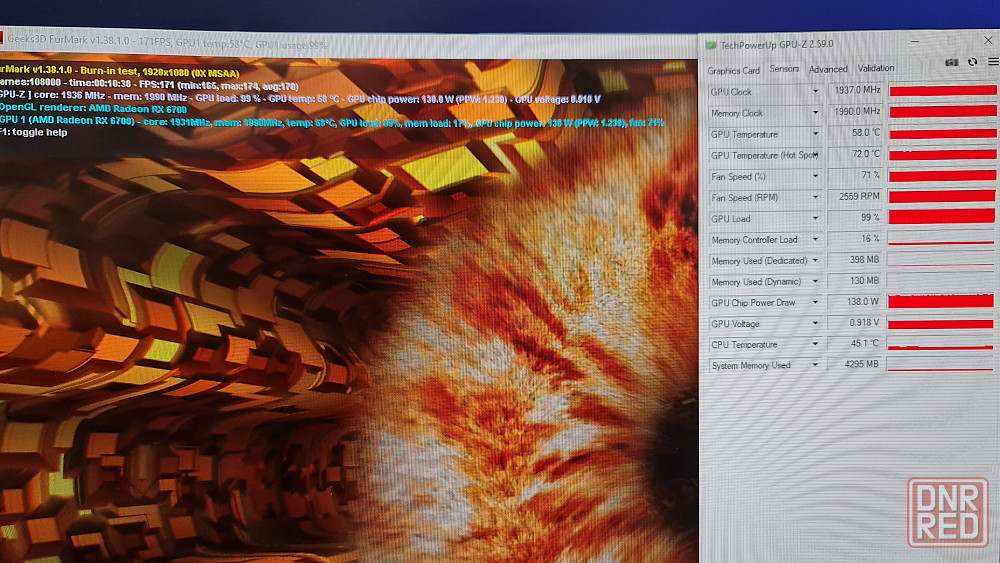Expand the GPU Temperature sensor dropdown

click(815, 134)
